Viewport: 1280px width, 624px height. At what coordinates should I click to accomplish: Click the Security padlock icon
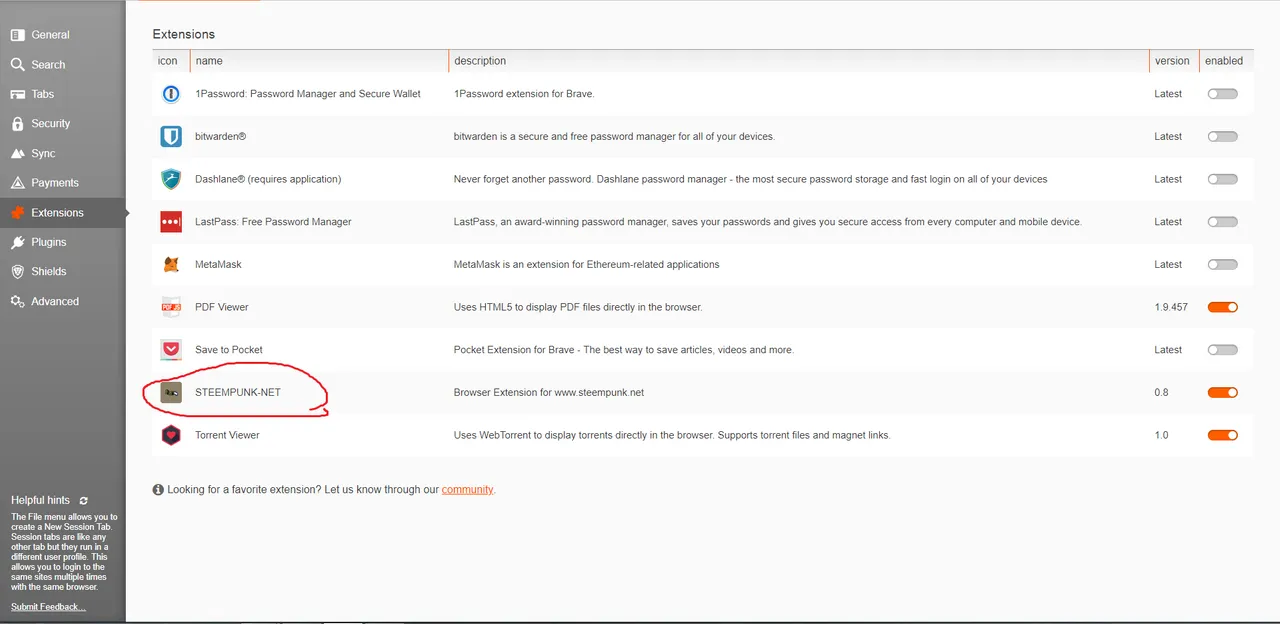17,124
